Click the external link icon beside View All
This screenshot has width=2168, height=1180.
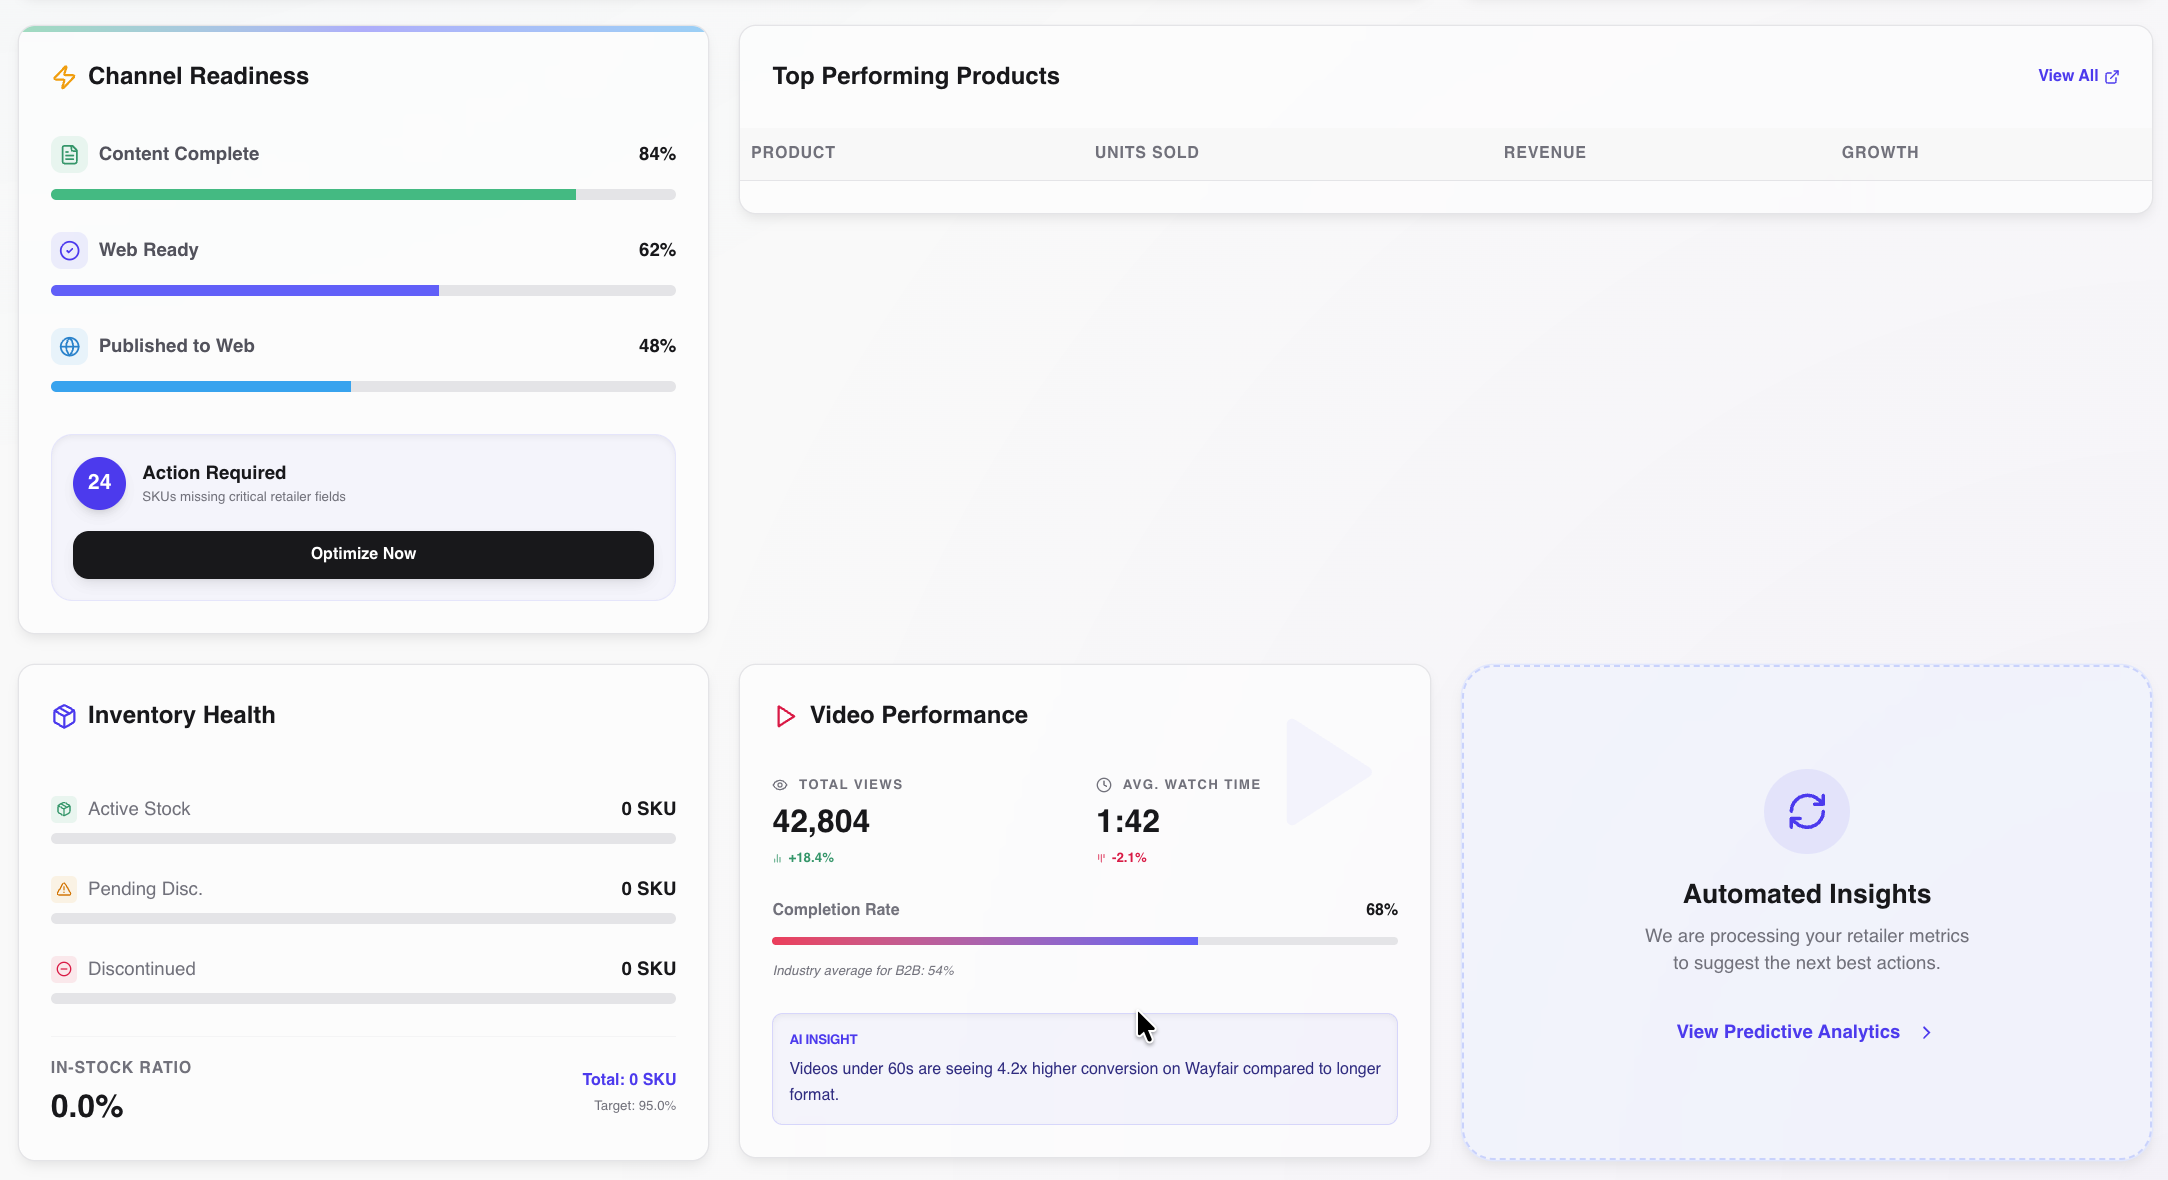click(x=2112, y=77)
